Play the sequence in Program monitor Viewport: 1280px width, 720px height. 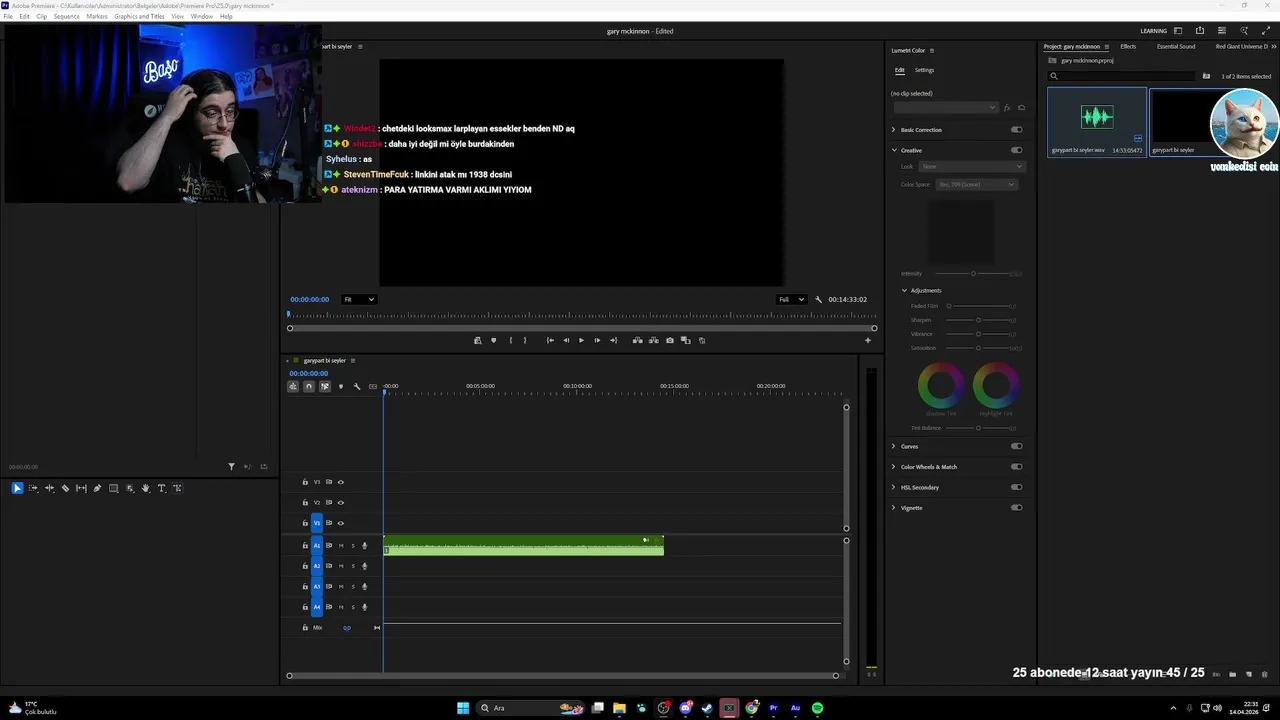(x=581, y=340)
